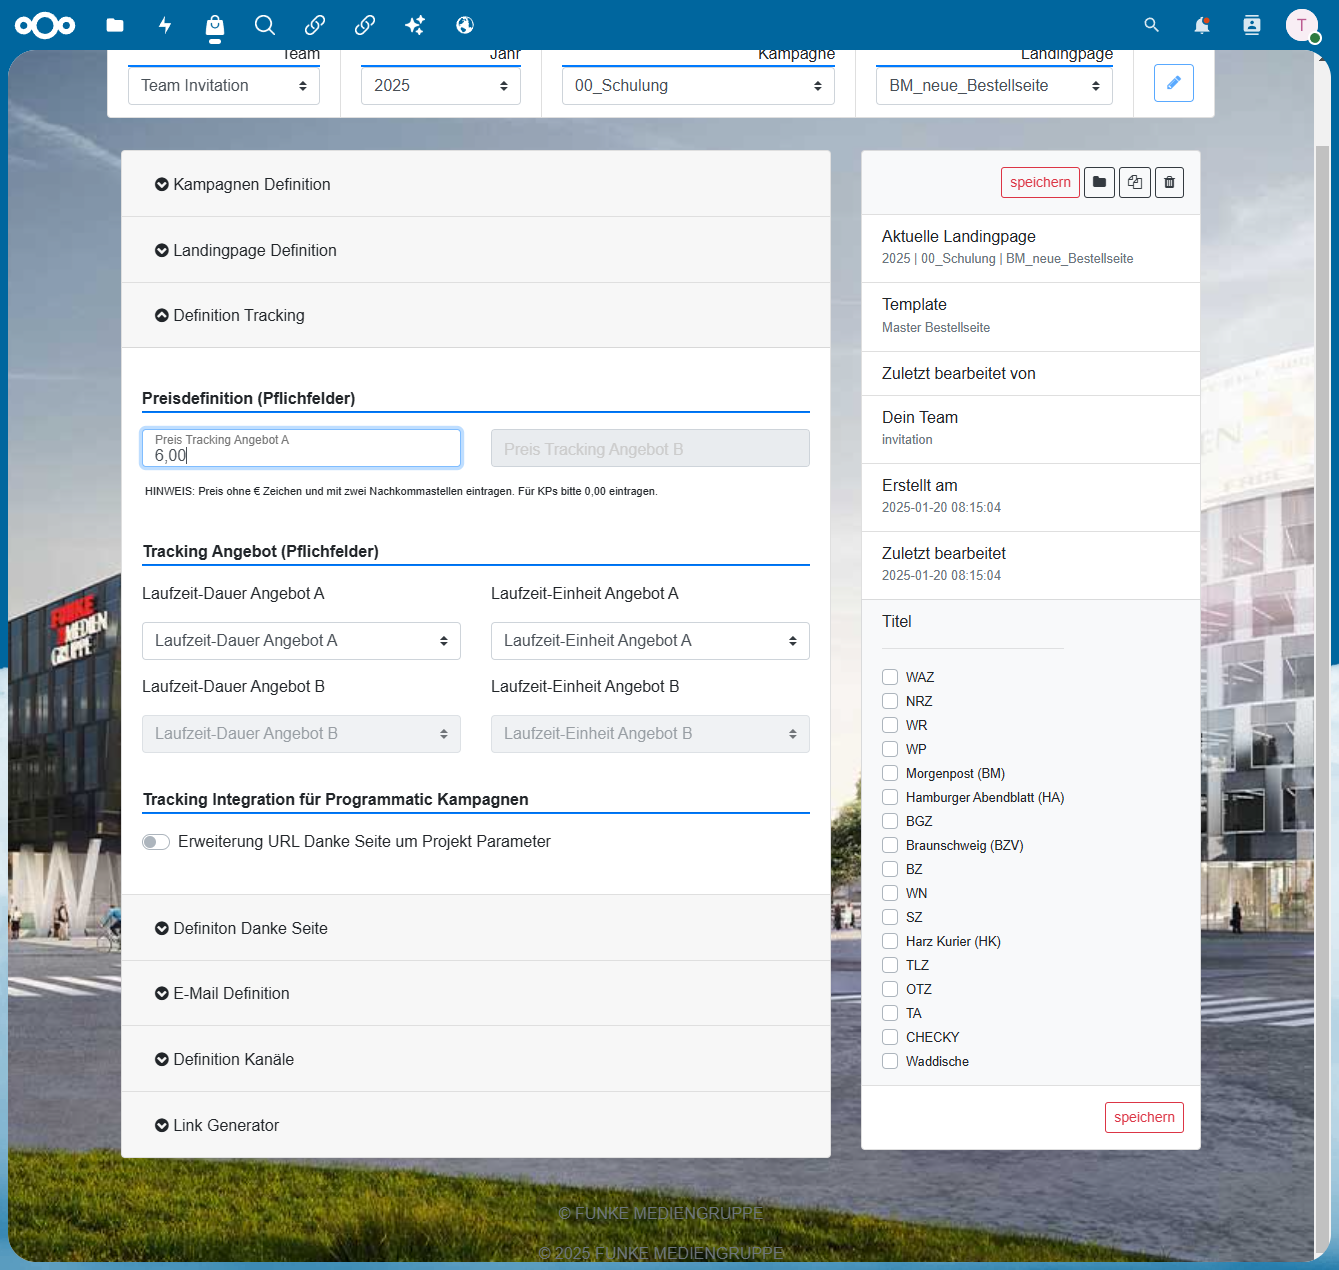Click the blue pencil edit button
This screenshot has height=1270, width=1339.
pos(1174,83)
